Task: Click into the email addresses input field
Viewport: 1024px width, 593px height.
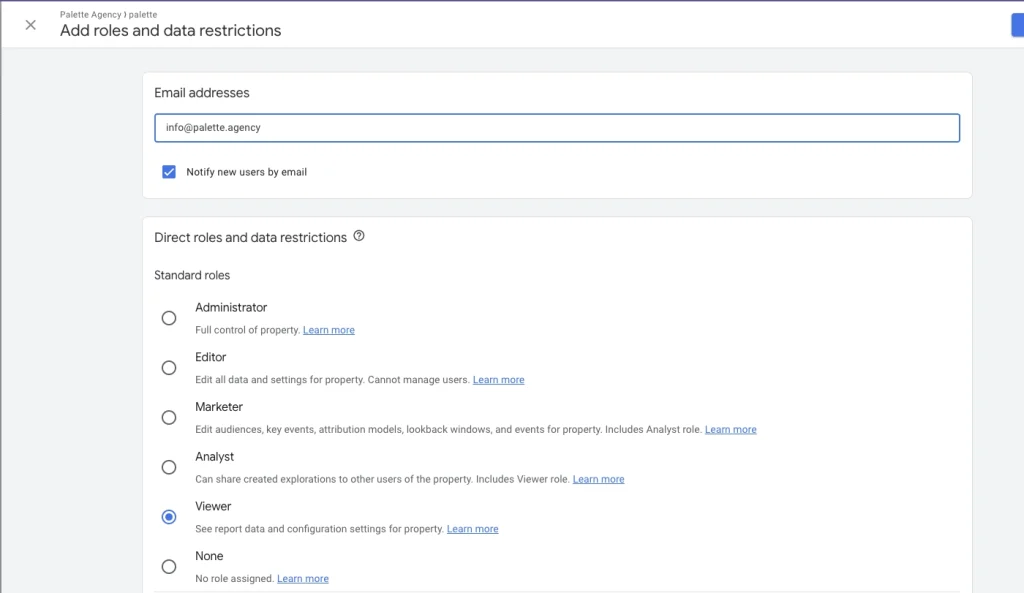Action: point(557,127)
